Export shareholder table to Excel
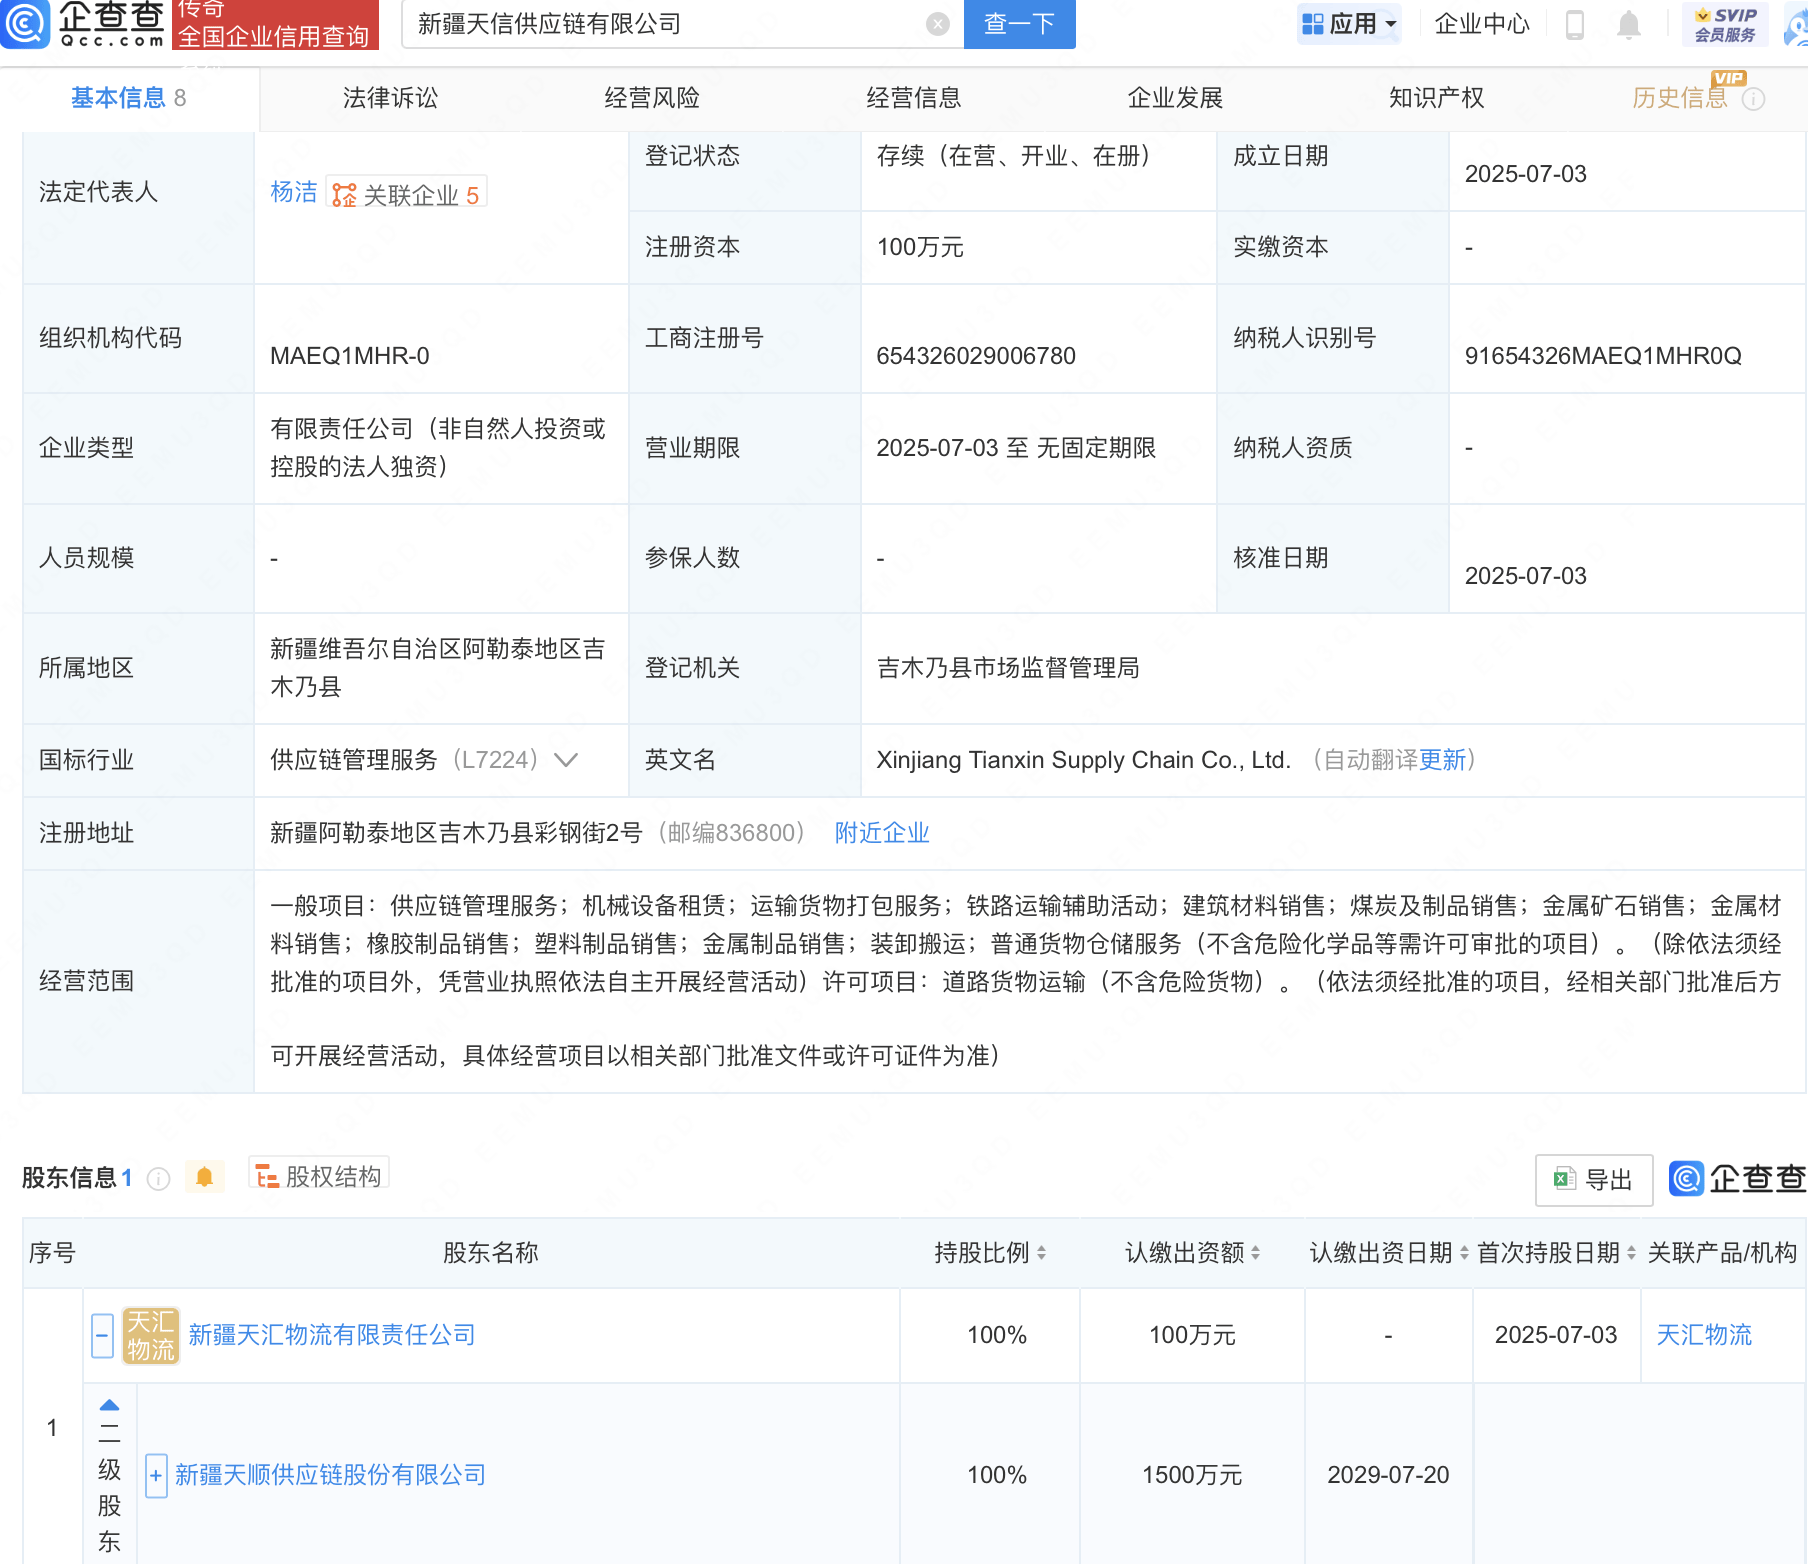 coord(1593,1180)
